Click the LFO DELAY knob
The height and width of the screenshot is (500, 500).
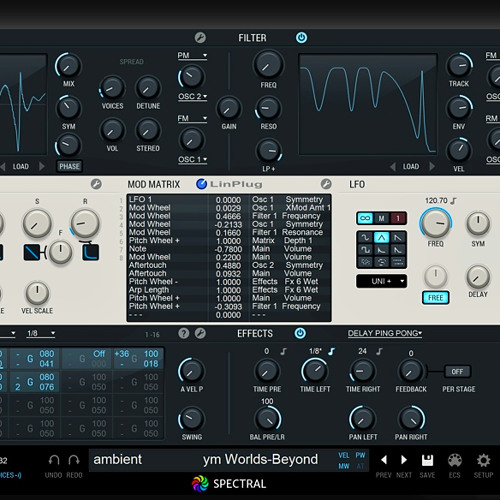(x=478, y=278)
